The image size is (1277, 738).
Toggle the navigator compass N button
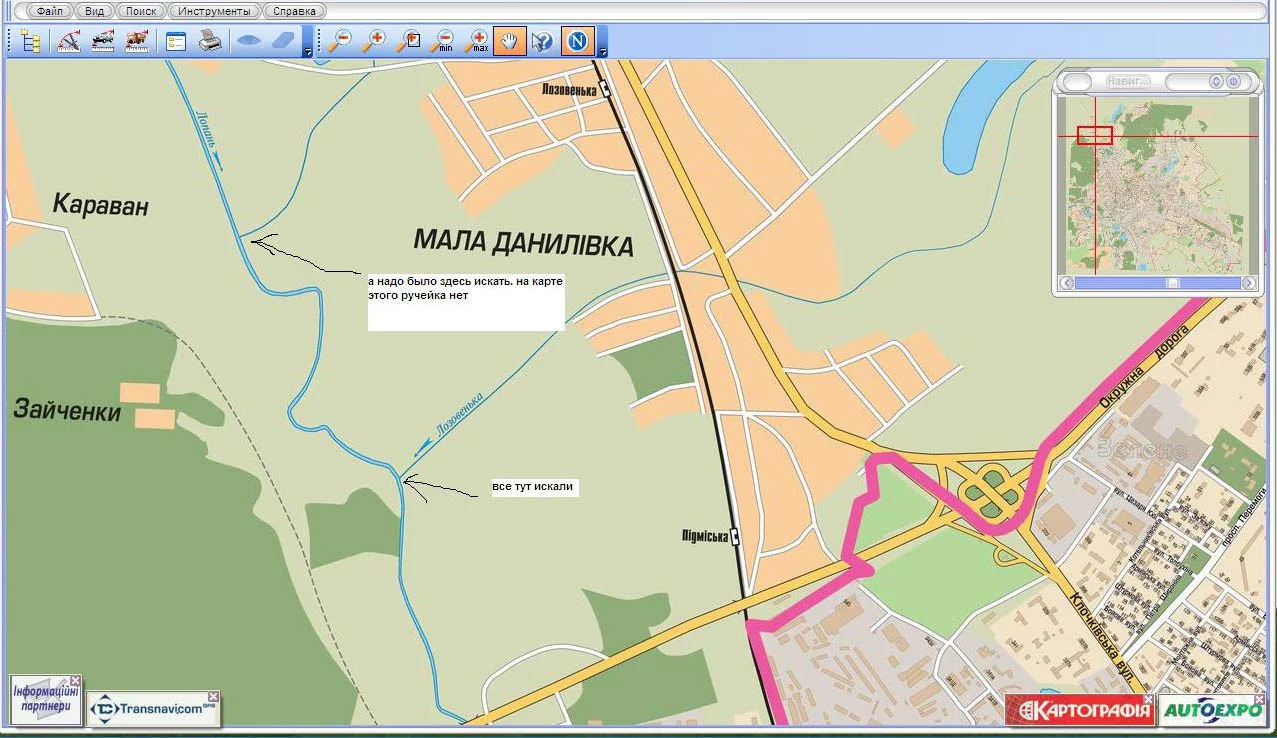(578, 41)
